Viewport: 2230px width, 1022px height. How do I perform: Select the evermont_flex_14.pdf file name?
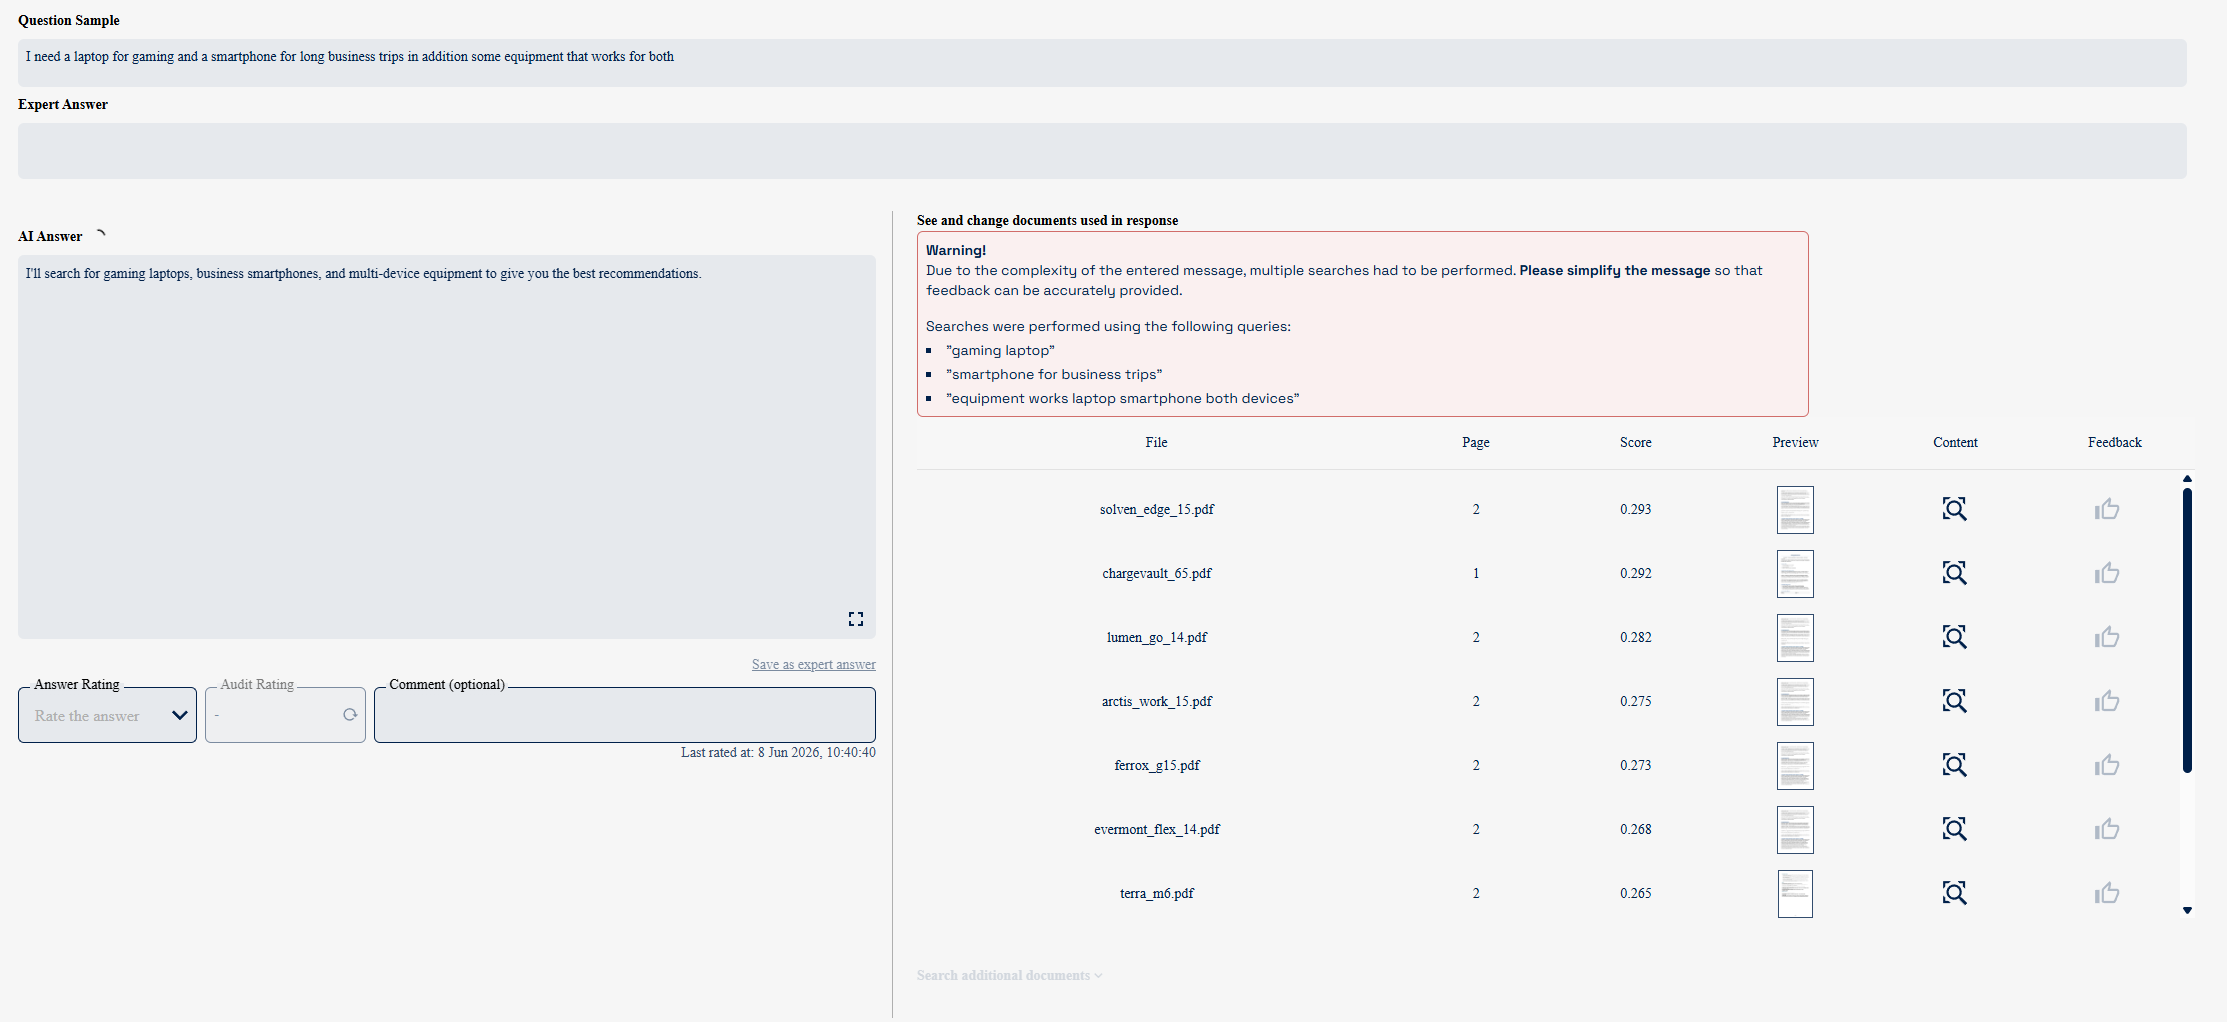(1157, 830)
